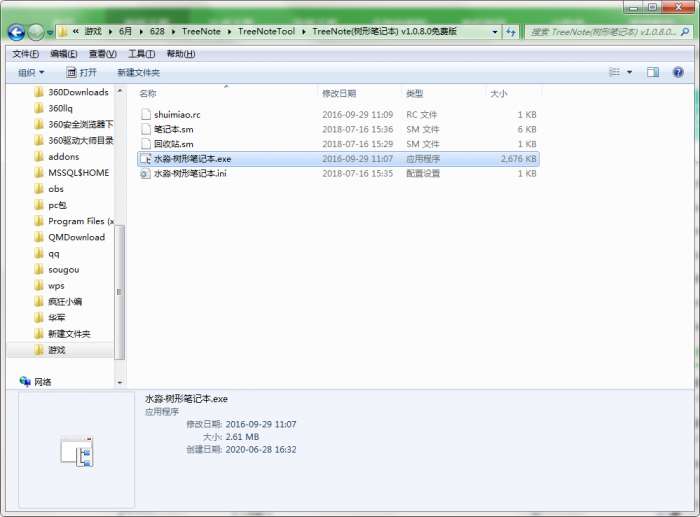The image size is (700, 517).
Task: Expand the arrow after 6月 breadcrumb
Action: [x=141, y=32]
